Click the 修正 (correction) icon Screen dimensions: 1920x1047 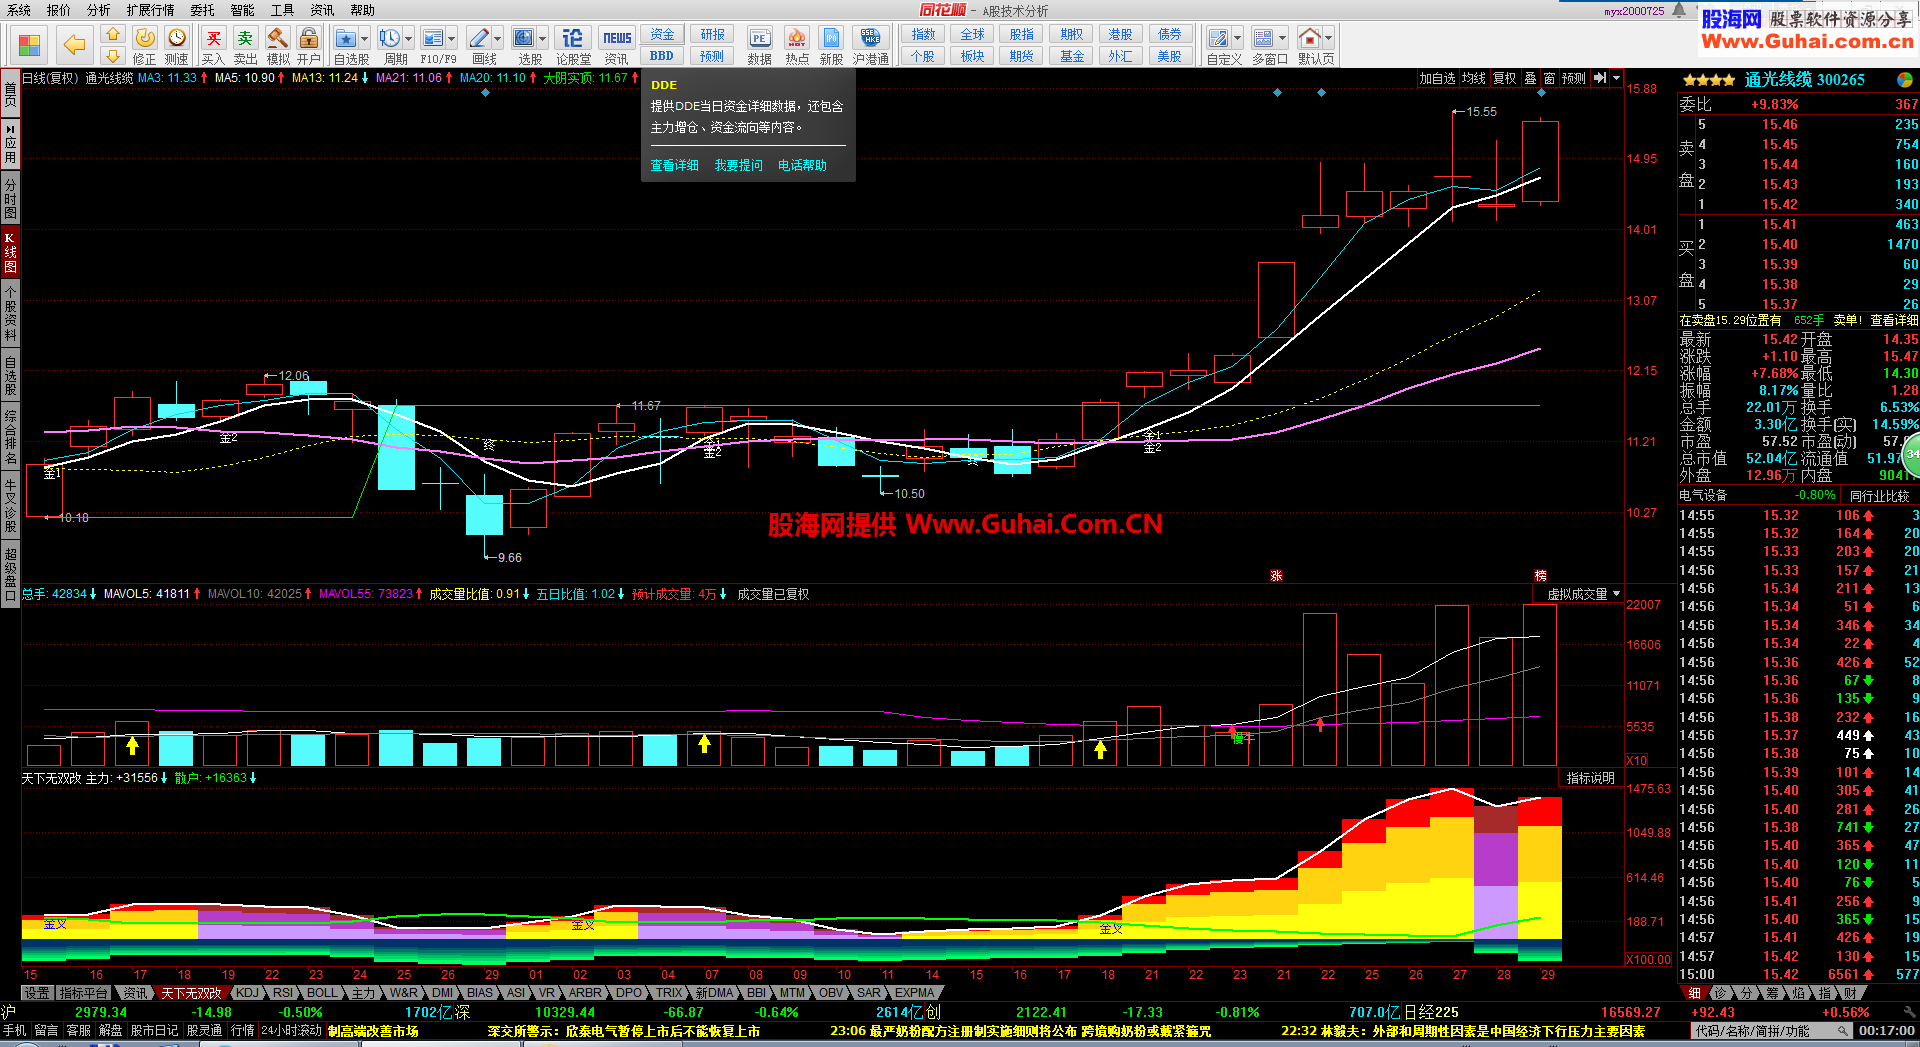pos(145,38)
